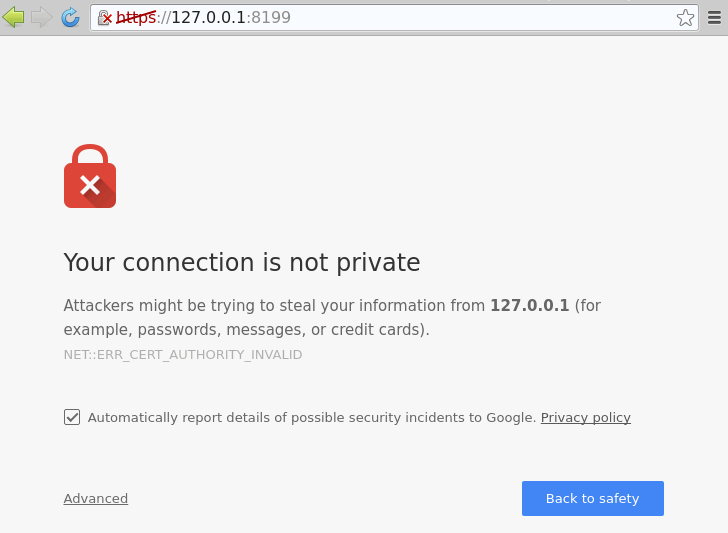Viewport: 728px width, 533px height.
Task: Click empty space in the address bar
Action: (480, 18)
